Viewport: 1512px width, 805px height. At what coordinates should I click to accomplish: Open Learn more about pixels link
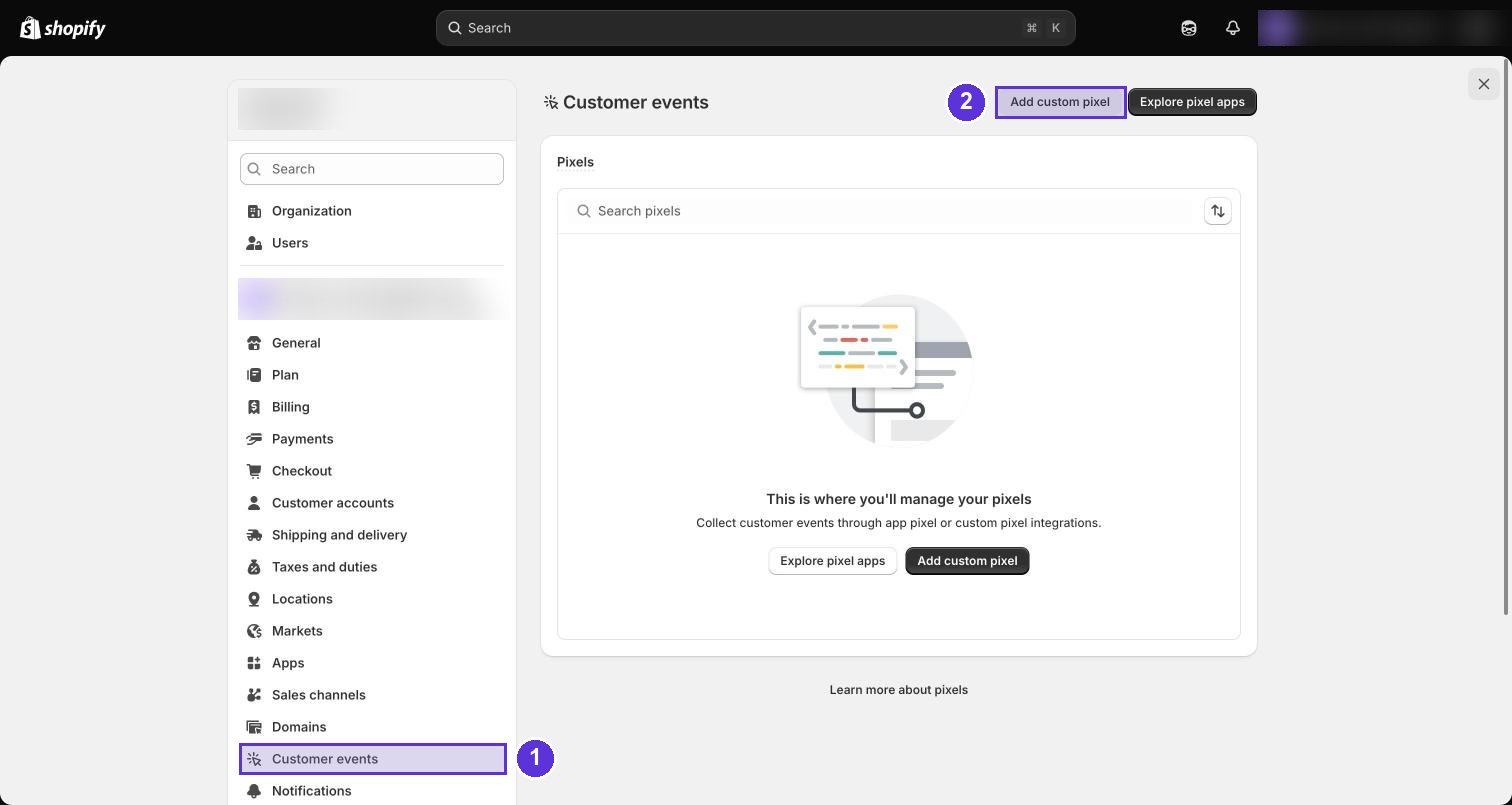click(899, 690)
